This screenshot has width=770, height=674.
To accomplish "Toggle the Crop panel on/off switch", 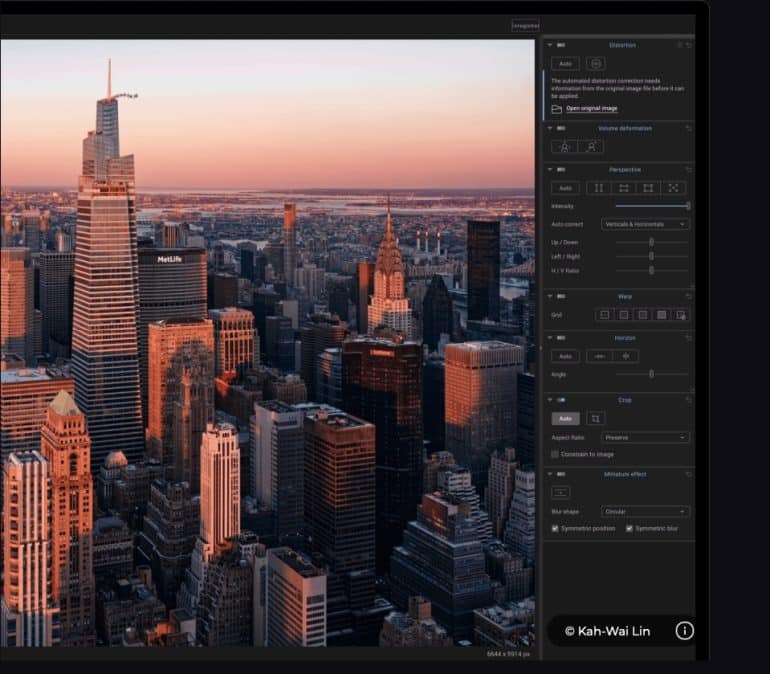I will tap(560, 399).
